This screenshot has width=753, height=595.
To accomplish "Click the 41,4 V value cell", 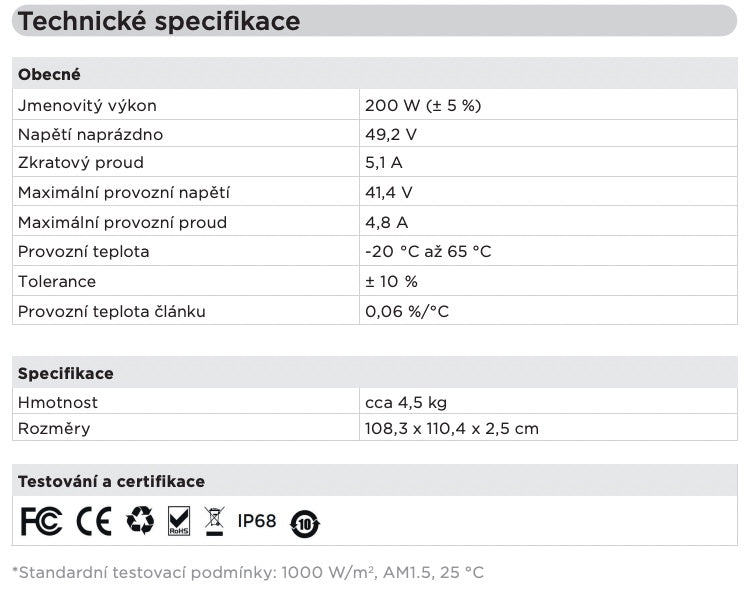I will 548,192.
